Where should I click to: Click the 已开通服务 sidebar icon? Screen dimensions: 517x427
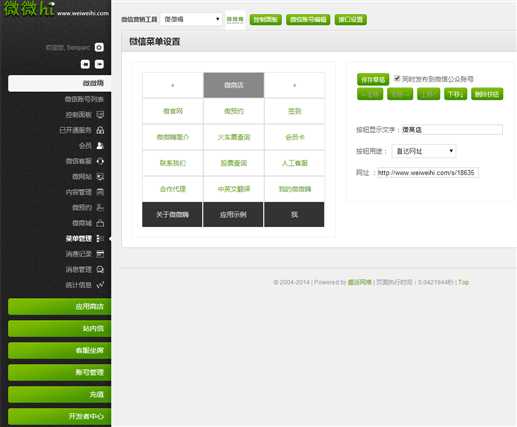[x=100, y=130]
